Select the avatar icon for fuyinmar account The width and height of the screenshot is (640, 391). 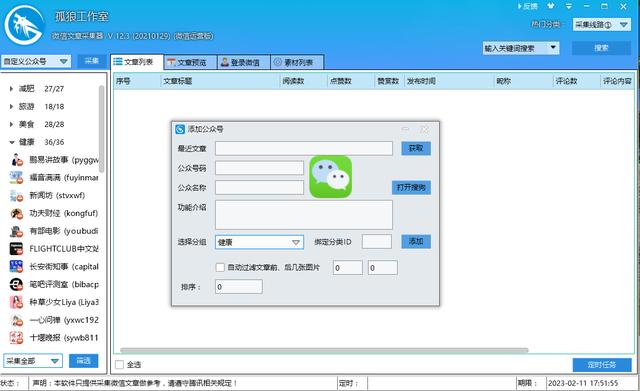tap(17, 178)
